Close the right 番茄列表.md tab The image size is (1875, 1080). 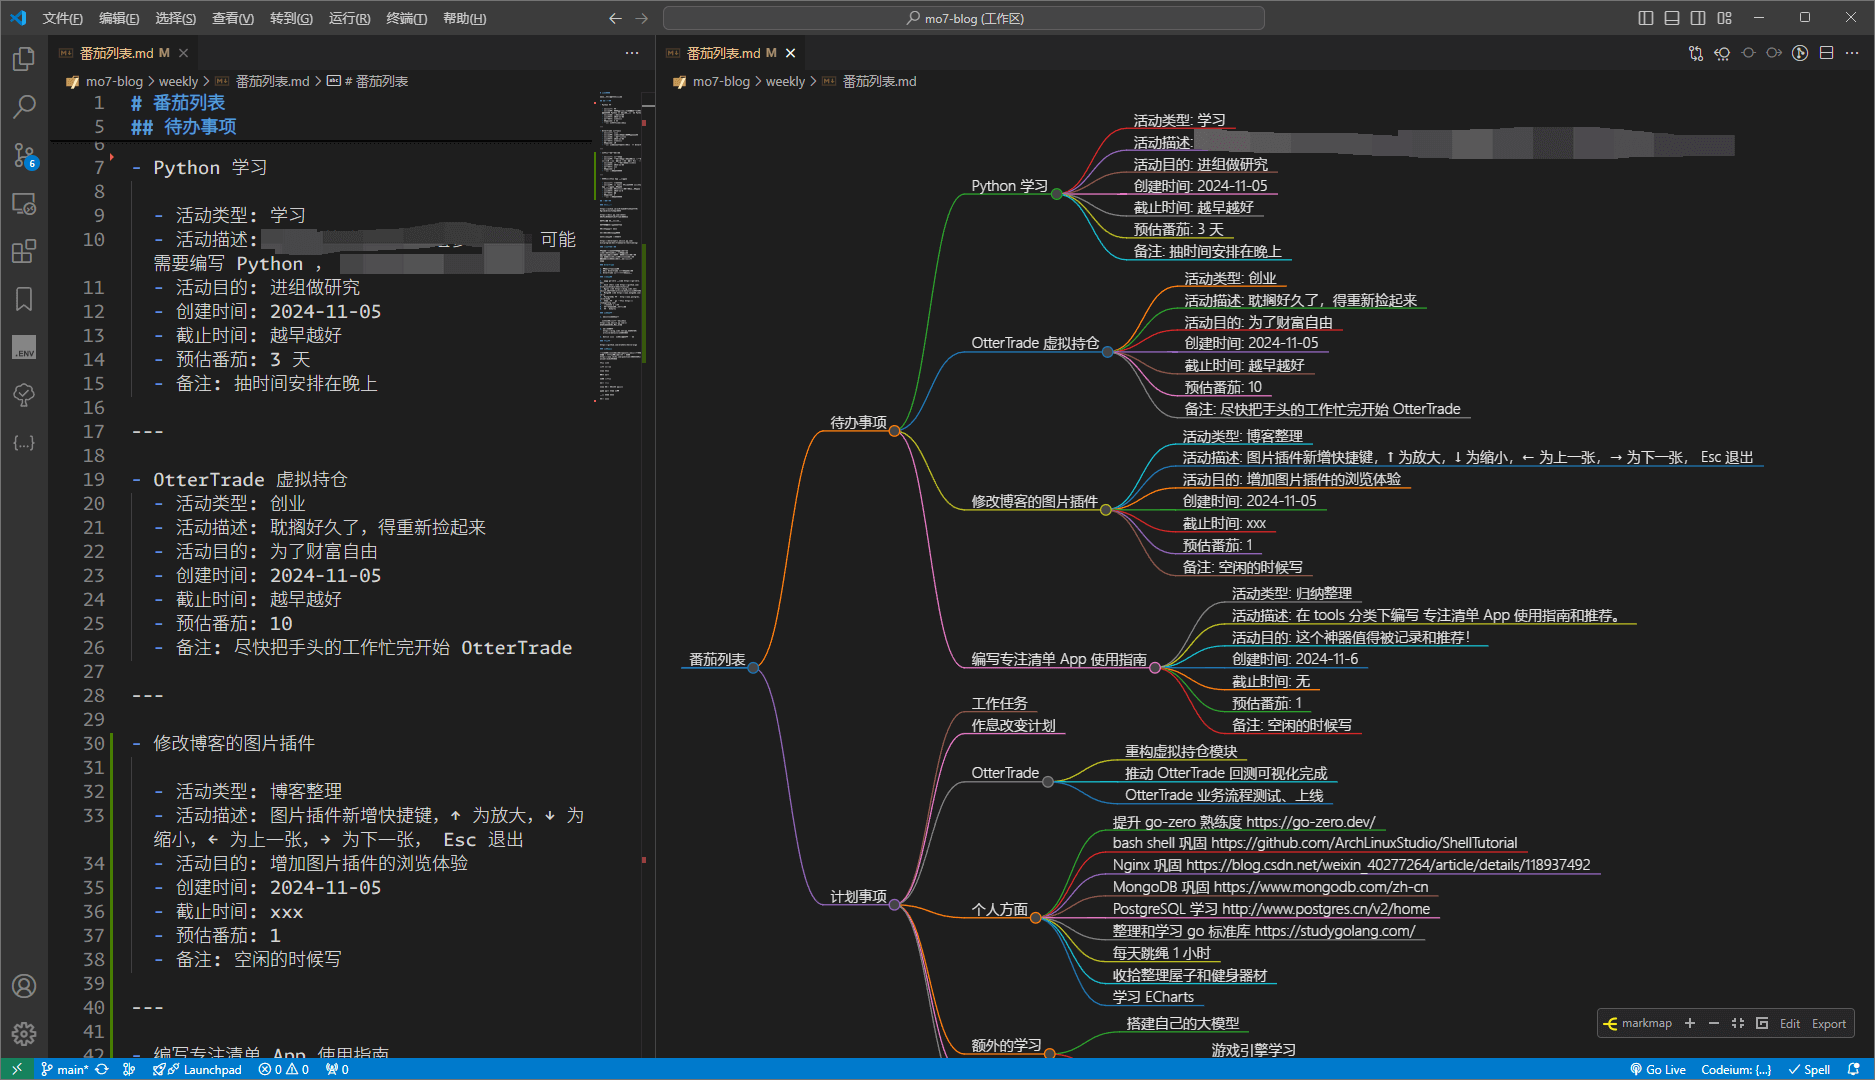[x=791, y=53]
